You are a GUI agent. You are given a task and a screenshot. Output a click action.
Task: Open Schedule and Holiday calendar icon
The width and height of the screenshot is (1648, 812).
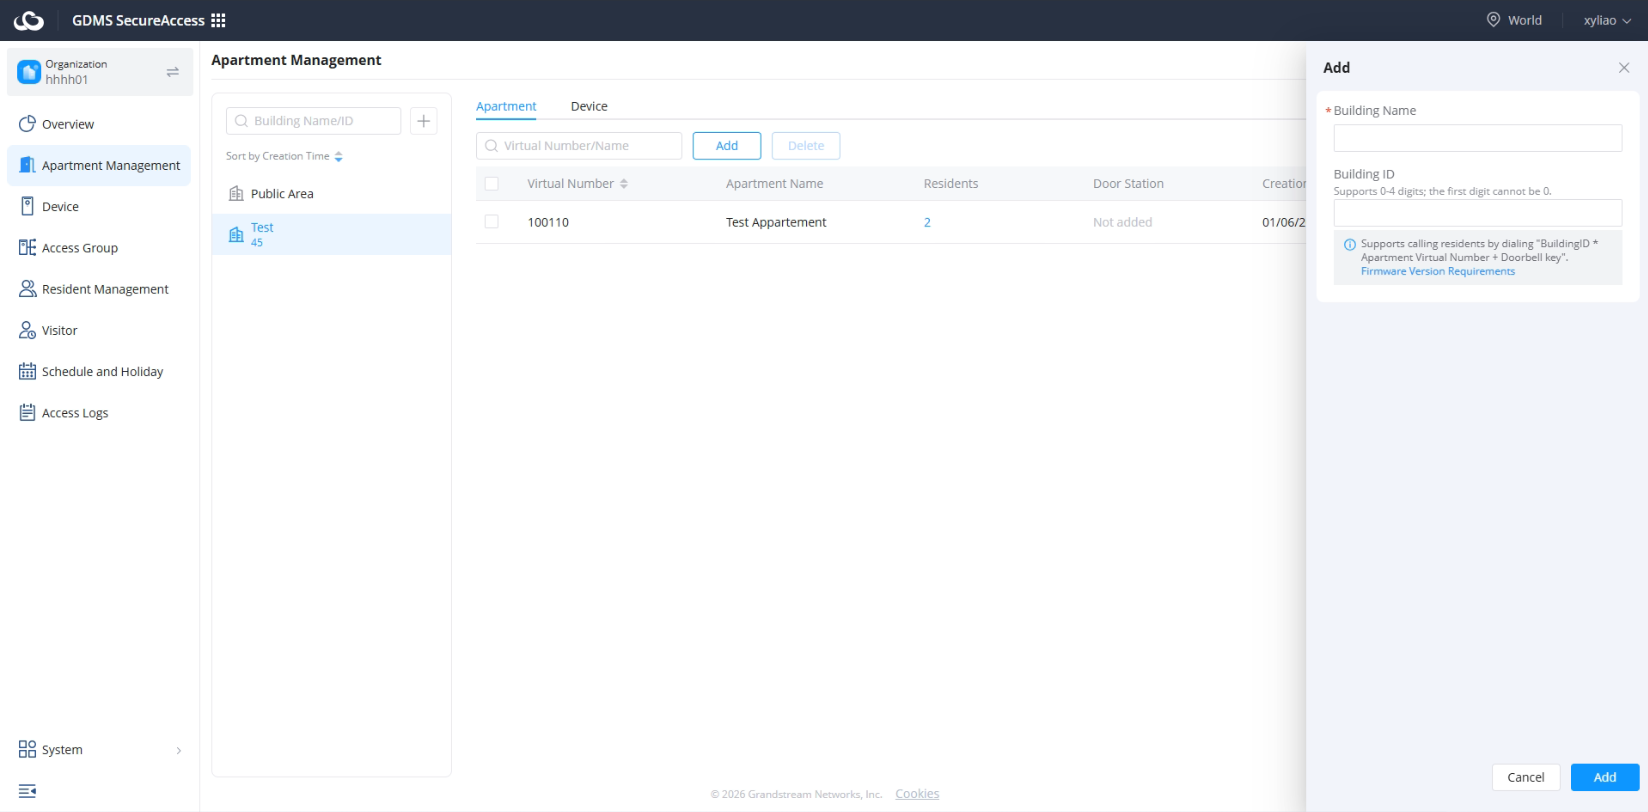(28, 371)
